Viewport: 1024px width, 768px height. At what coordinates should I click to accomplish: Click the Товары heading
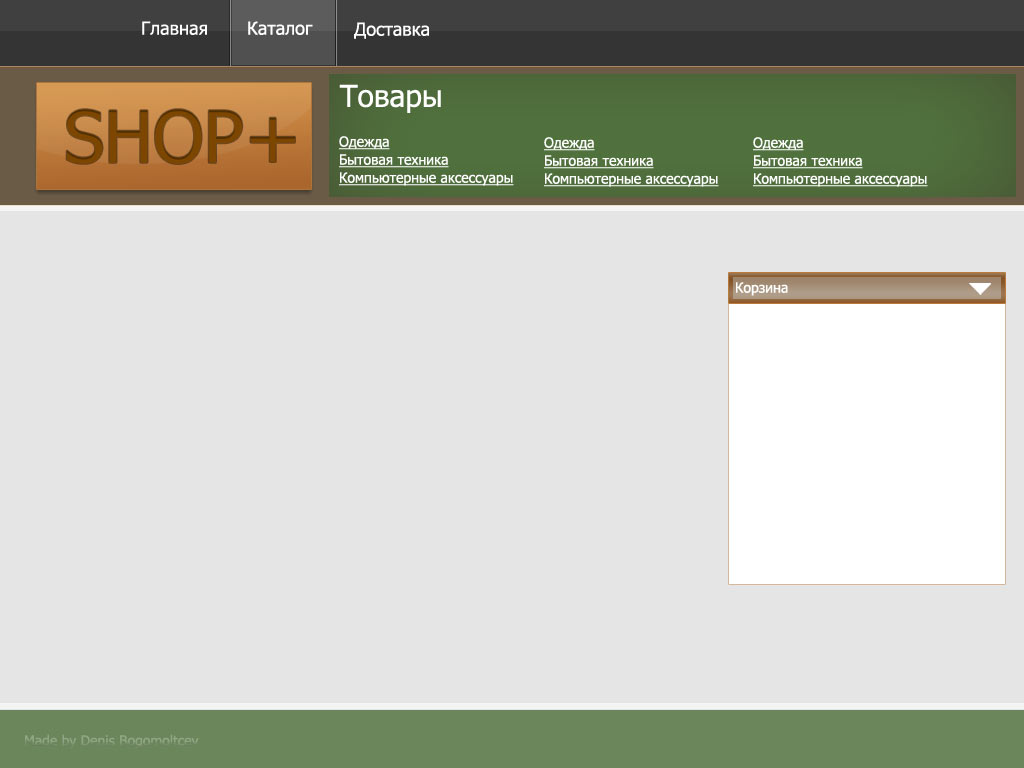coord(390,97)
